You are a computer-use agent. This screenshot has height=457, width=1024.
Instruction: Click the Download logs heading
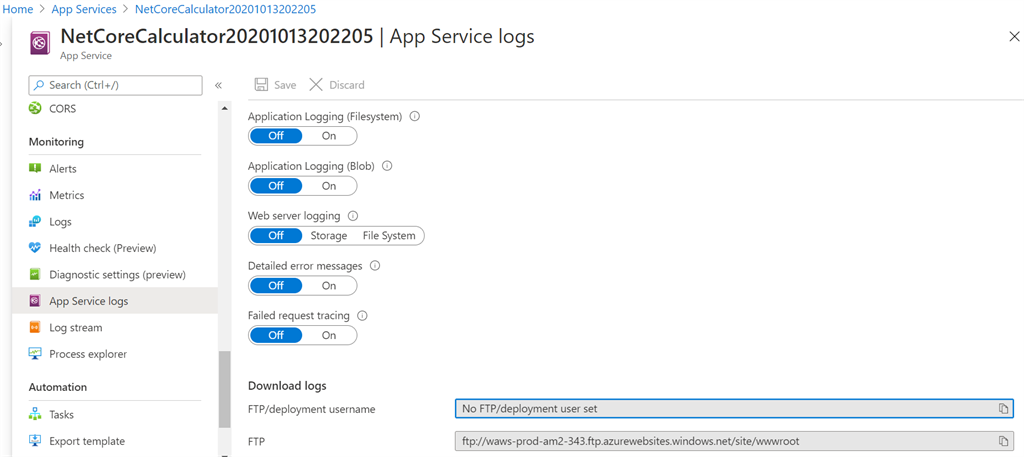point(287,385)
